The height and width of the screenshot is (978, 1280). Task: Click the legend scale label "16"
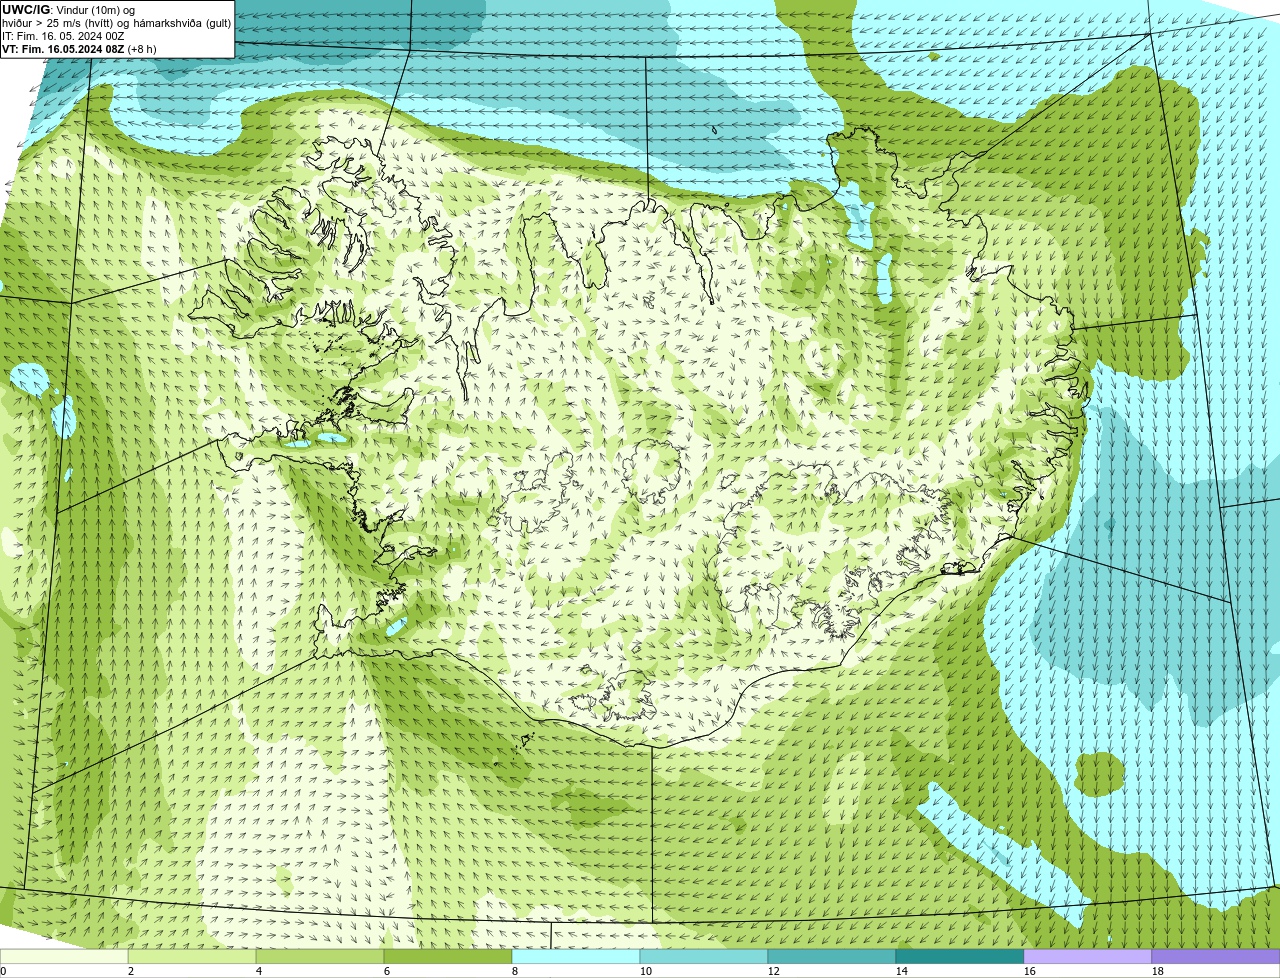(1030, 971)
